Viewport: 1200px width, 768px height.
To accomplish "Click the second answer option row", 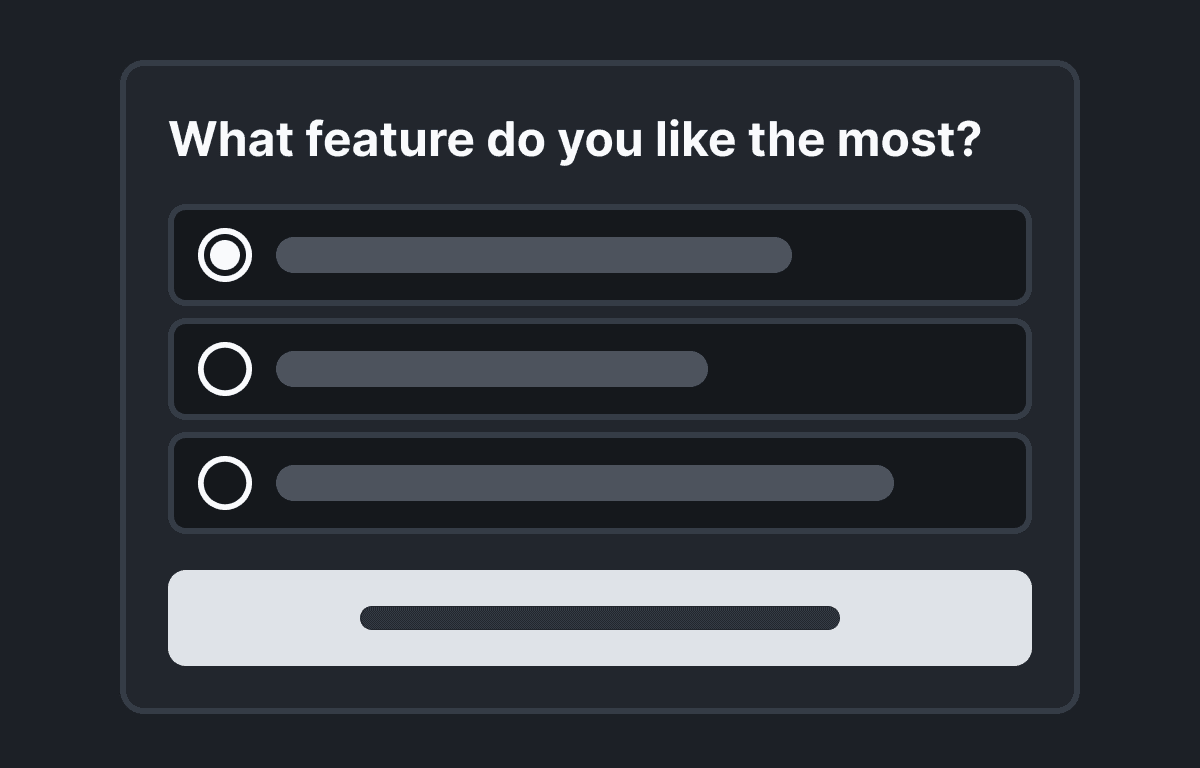I will point(600,369).
